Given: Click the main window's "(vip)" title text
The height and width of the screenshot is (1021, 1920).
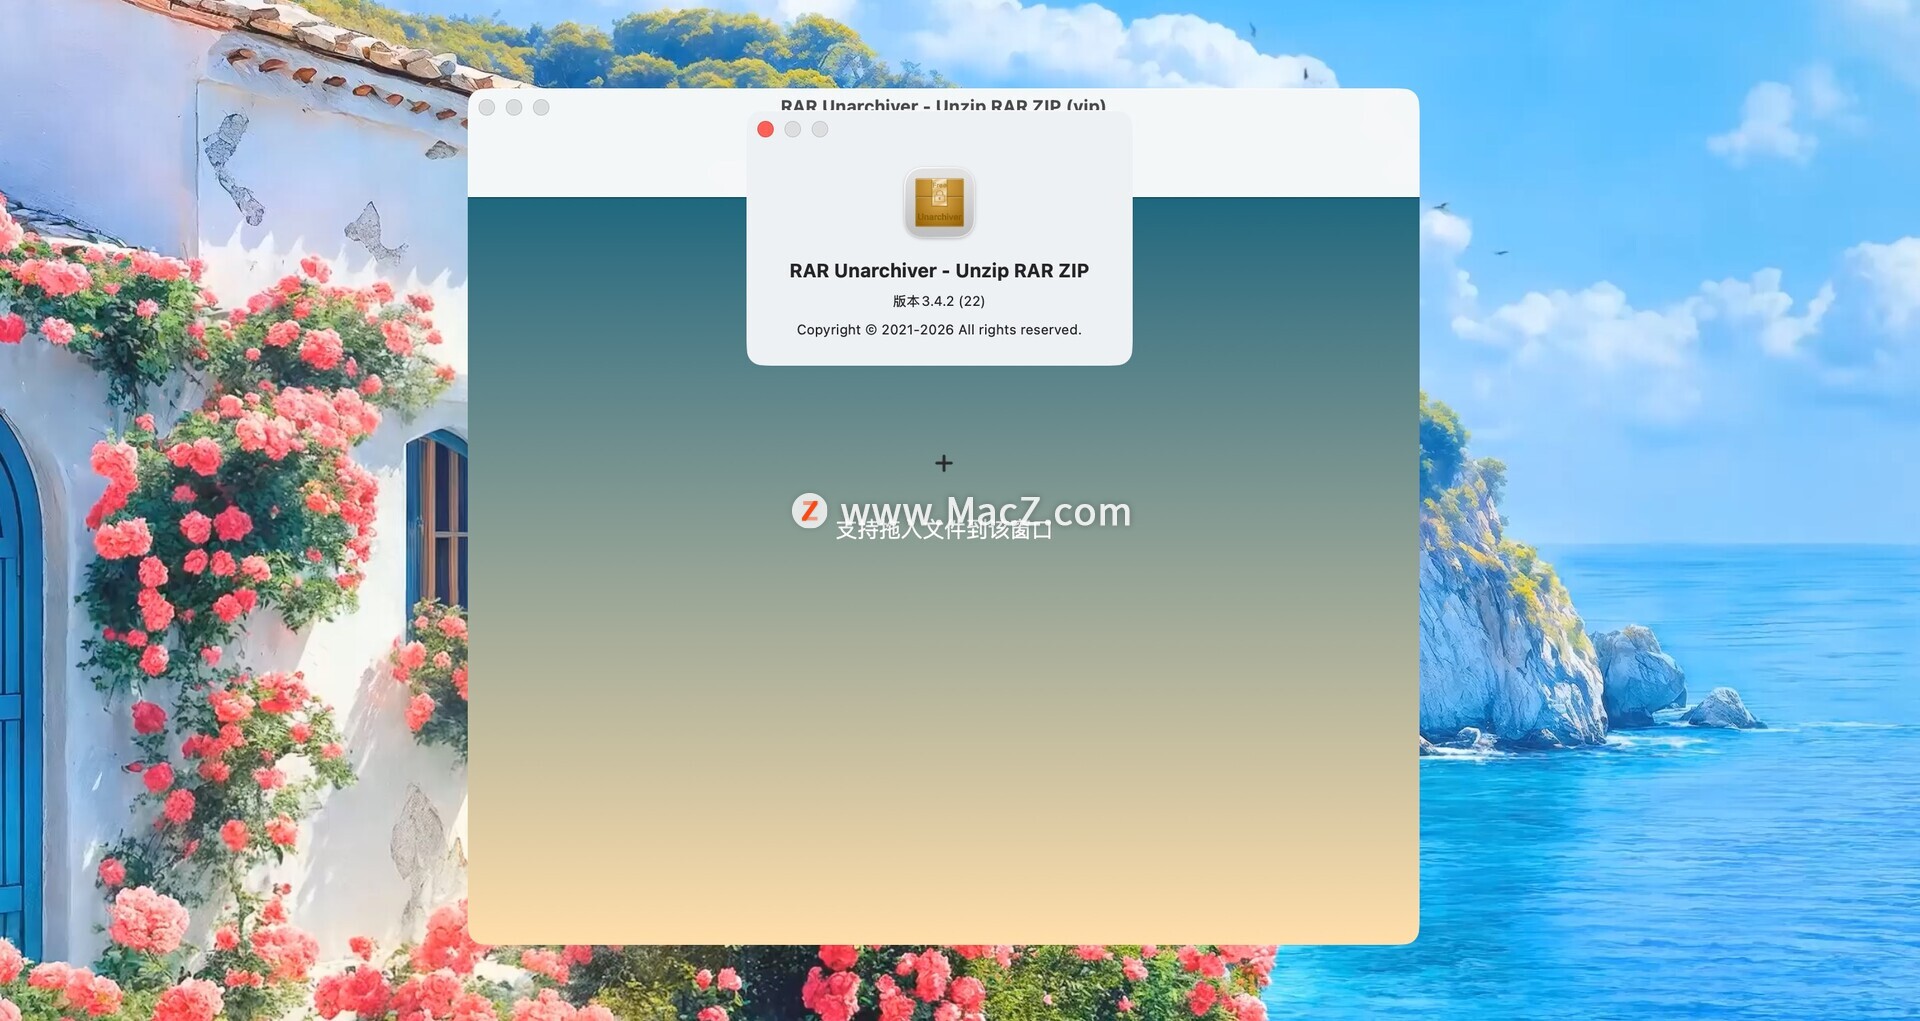Looking at the screenshot, I should tap(1085, 104).
